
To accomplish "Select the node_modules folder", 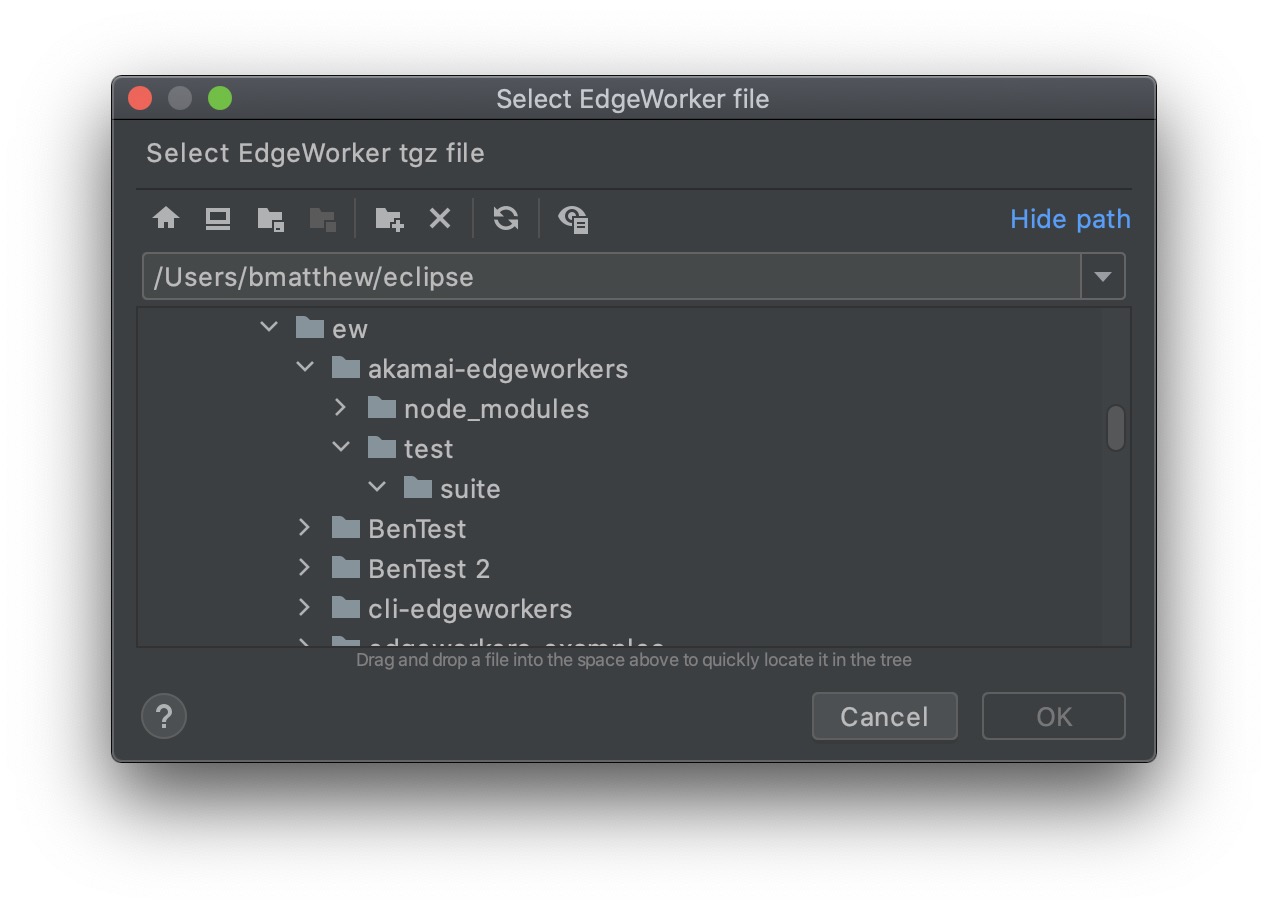I will (478, 408).
